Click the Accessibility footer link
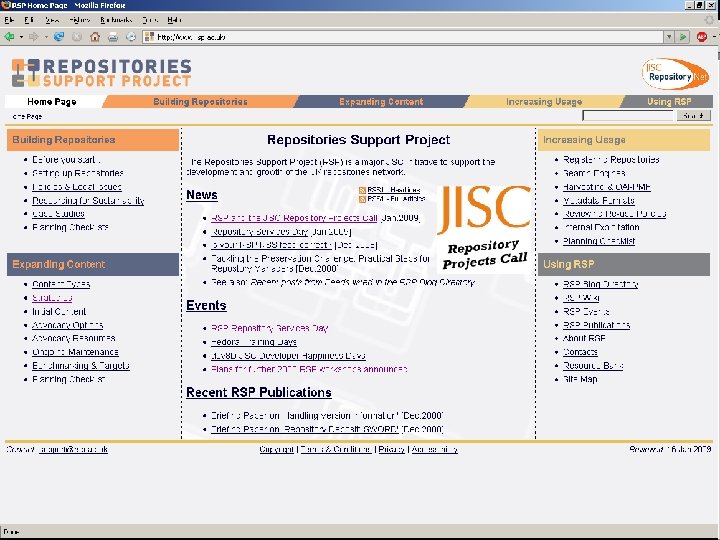Screen dimensions: 720x540 click(434, 450)
